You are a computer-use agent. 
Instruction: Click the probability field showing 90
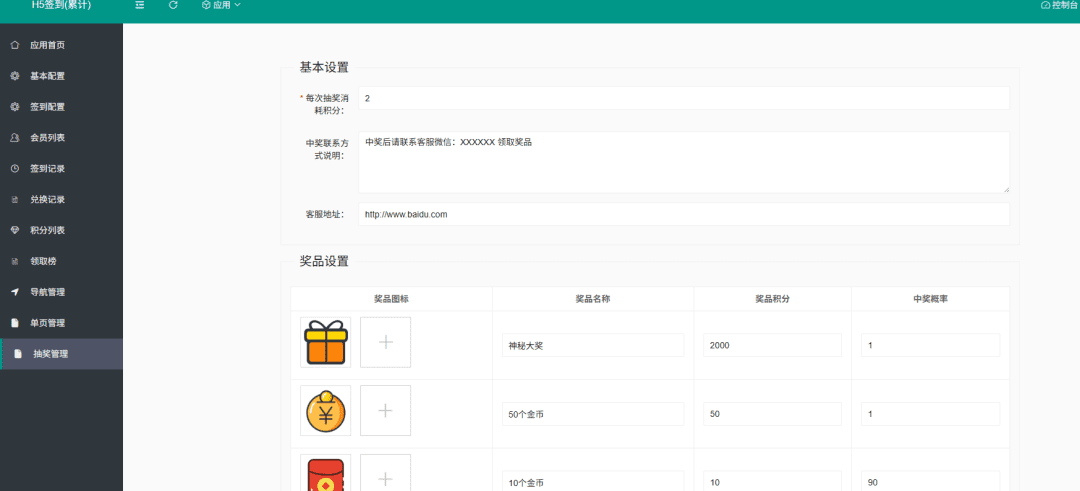[931, 481]
